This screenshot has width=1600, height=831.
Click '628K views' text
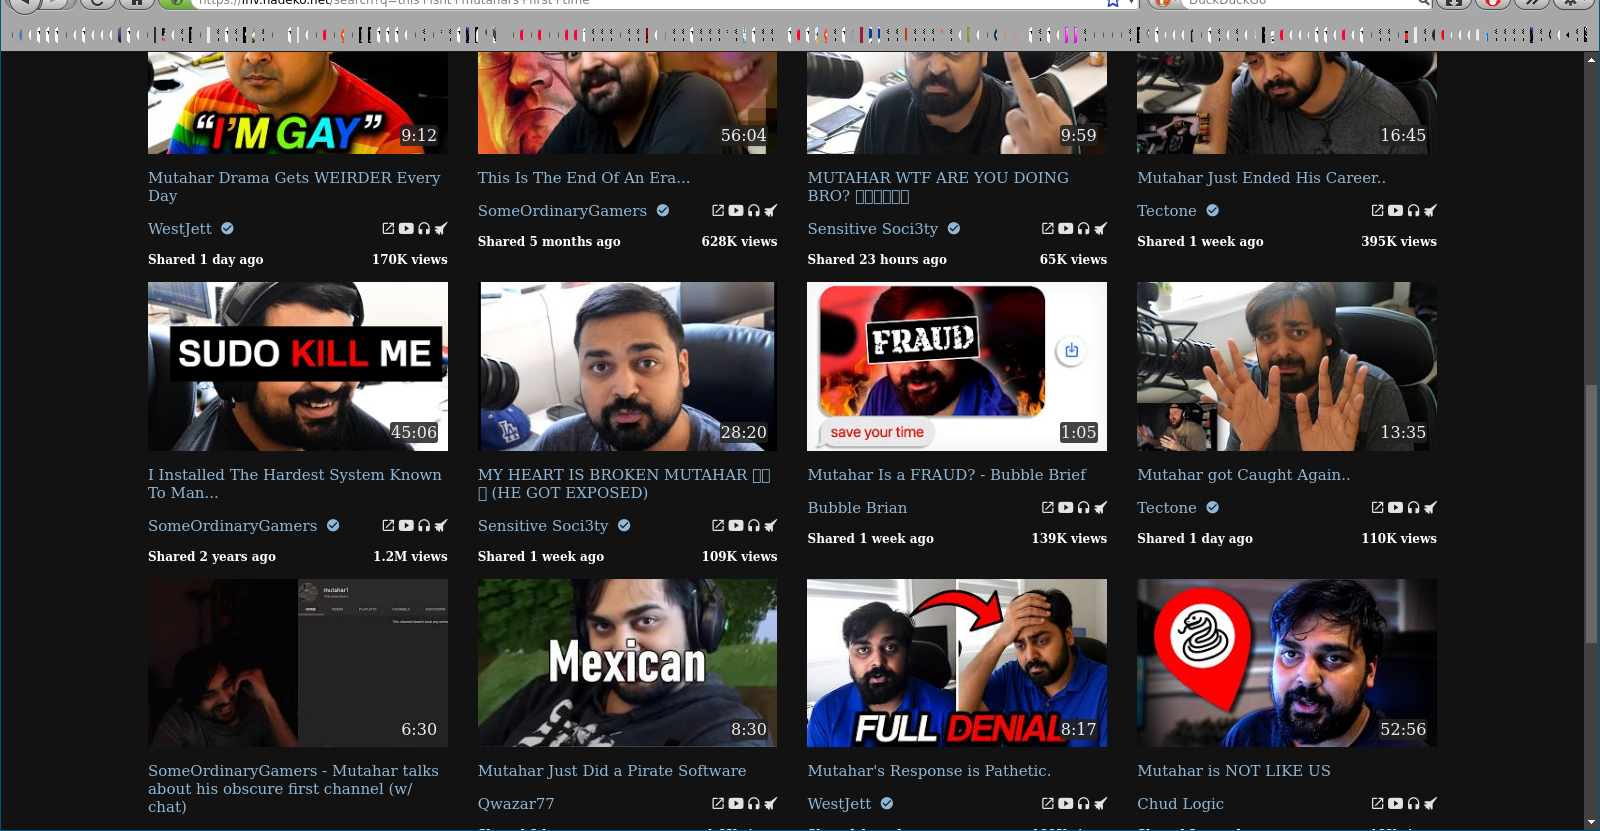tap(739, 242)
